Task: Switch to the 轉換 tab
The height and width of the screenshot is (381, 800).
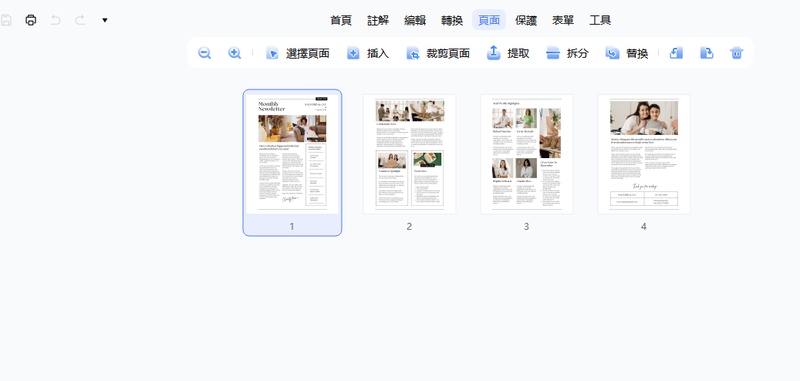Action: tap(452, 20)
